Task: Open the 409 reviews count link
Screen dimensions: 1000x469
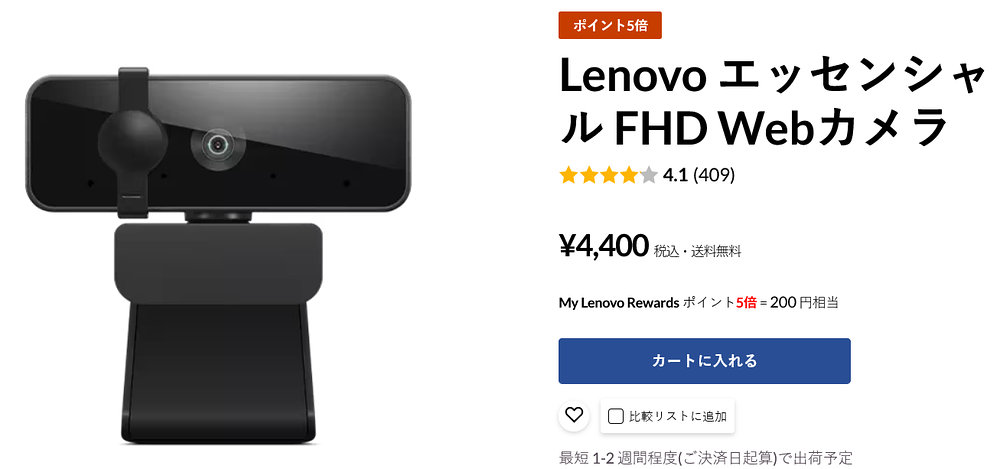Action: pos(714,175)
